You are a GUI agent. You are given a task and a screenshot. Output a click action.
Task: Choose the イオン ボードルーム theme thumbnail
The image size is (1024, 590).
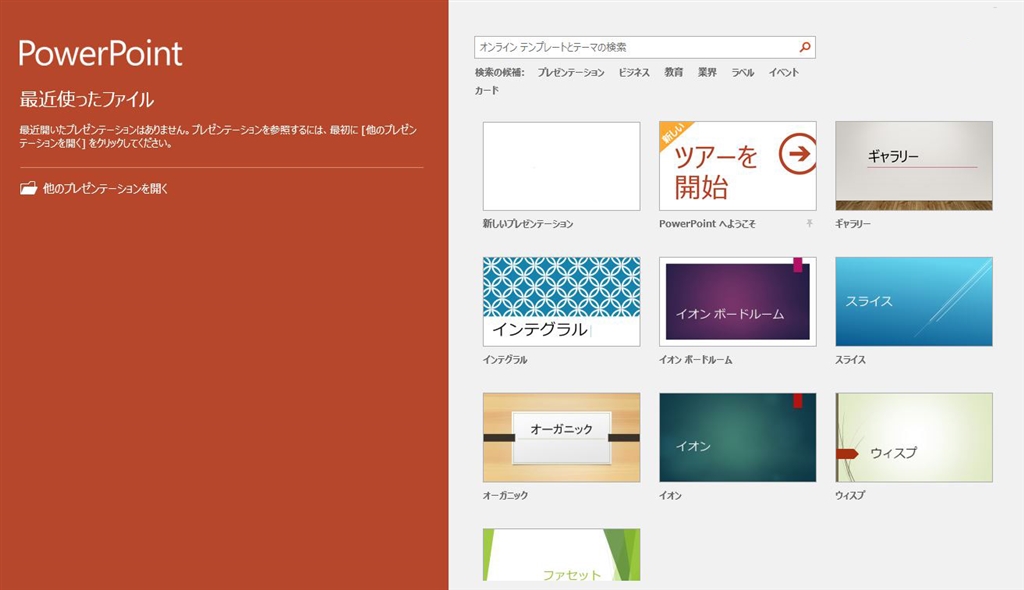coord(738,301)
